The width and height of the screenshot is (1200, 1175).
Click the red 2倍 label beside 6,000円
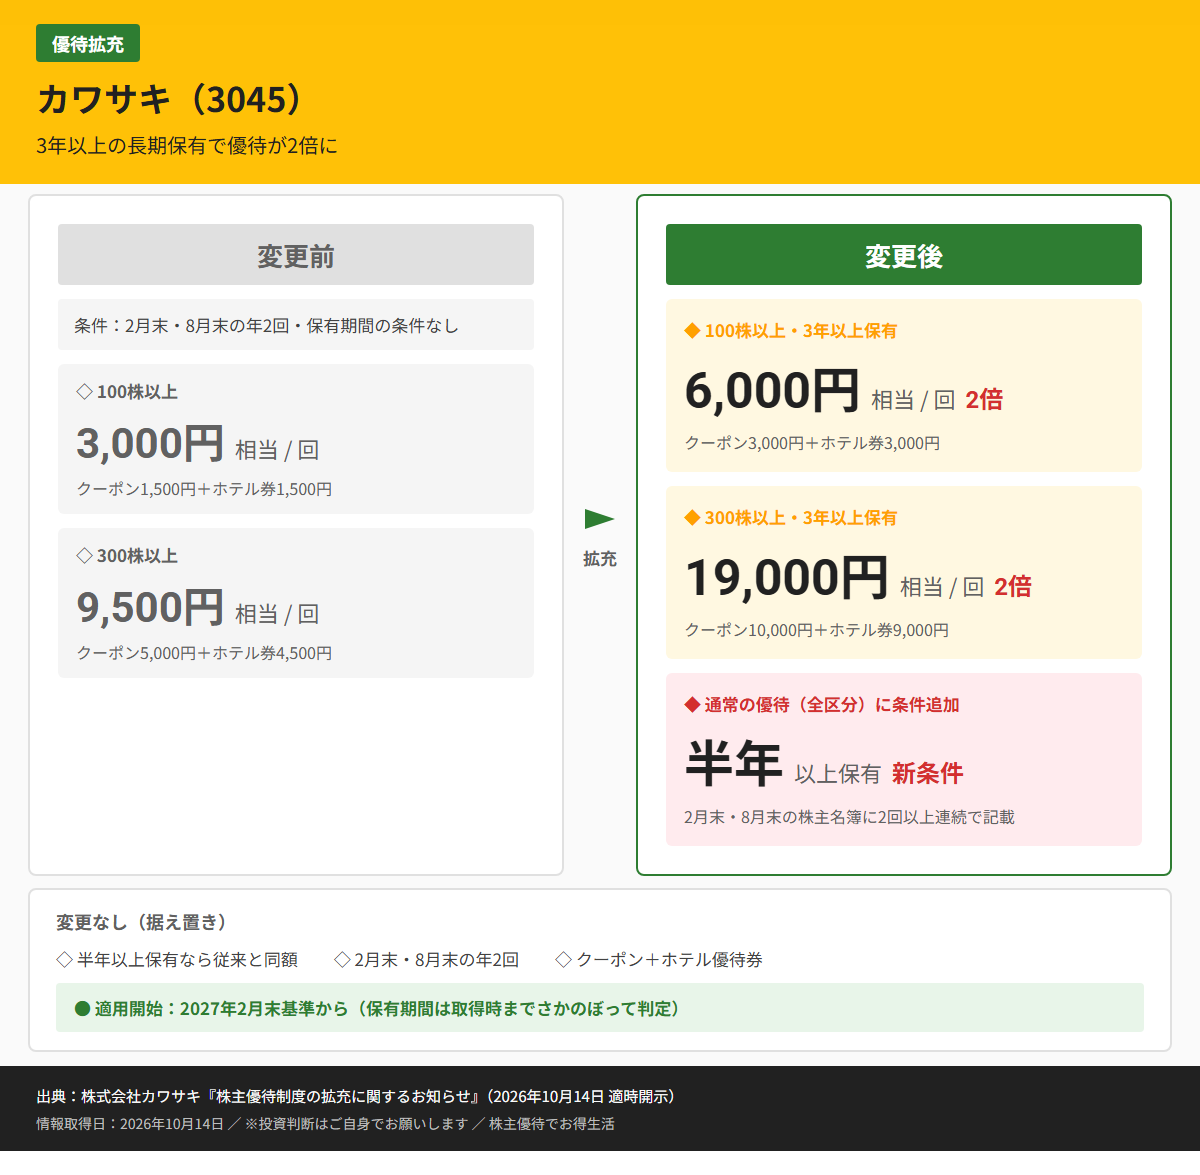point(984,400)
